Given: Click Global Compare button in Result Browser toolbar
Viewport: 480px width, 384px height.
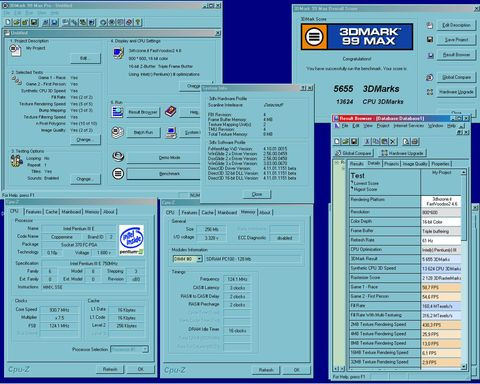Looking at the screenshot, I should click(353, 153).
